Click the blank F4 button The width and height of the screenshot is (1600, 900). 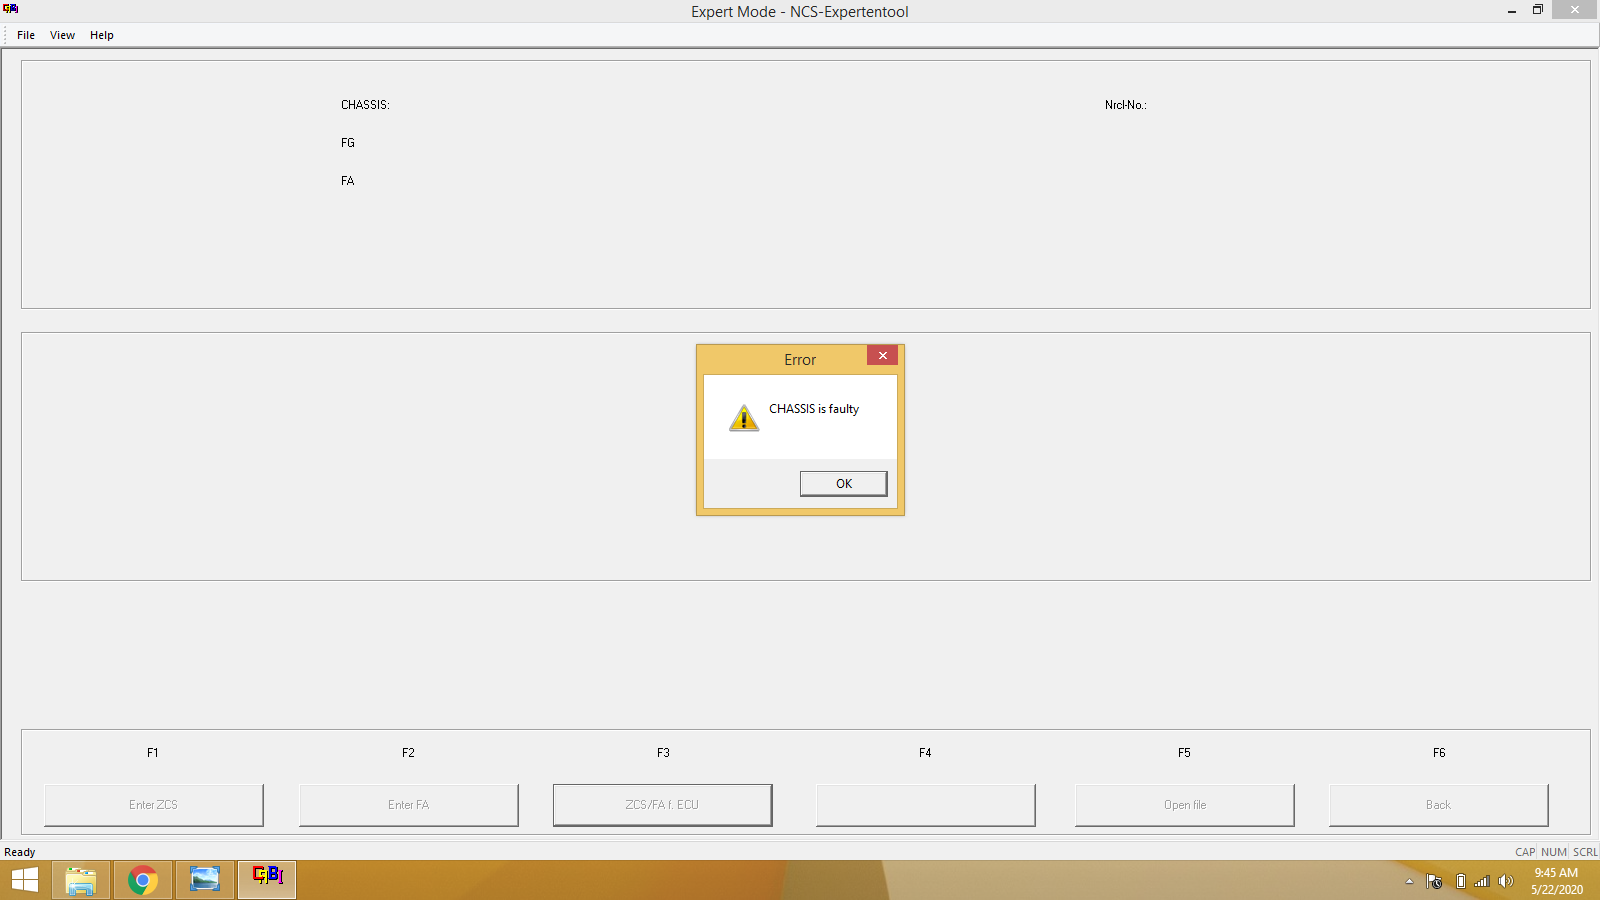point(926,805)
